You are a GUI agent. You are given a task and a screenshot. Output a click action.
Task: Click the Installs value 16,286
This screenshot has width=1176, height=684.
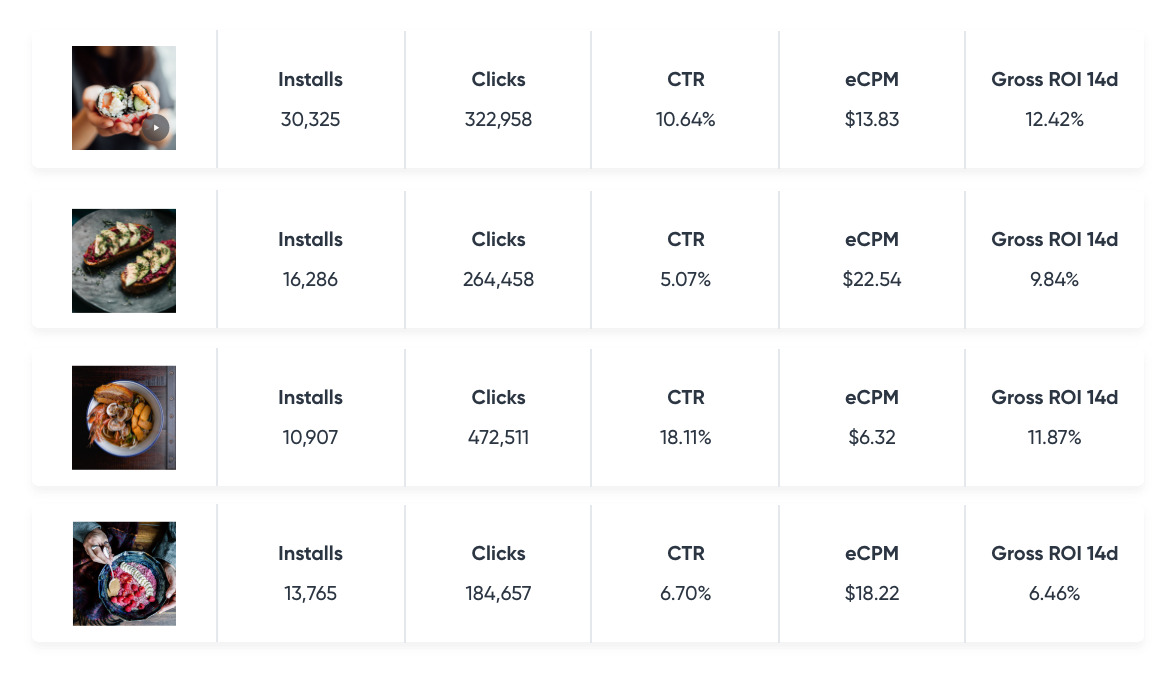pyautogui.click(x=310, y=280)
